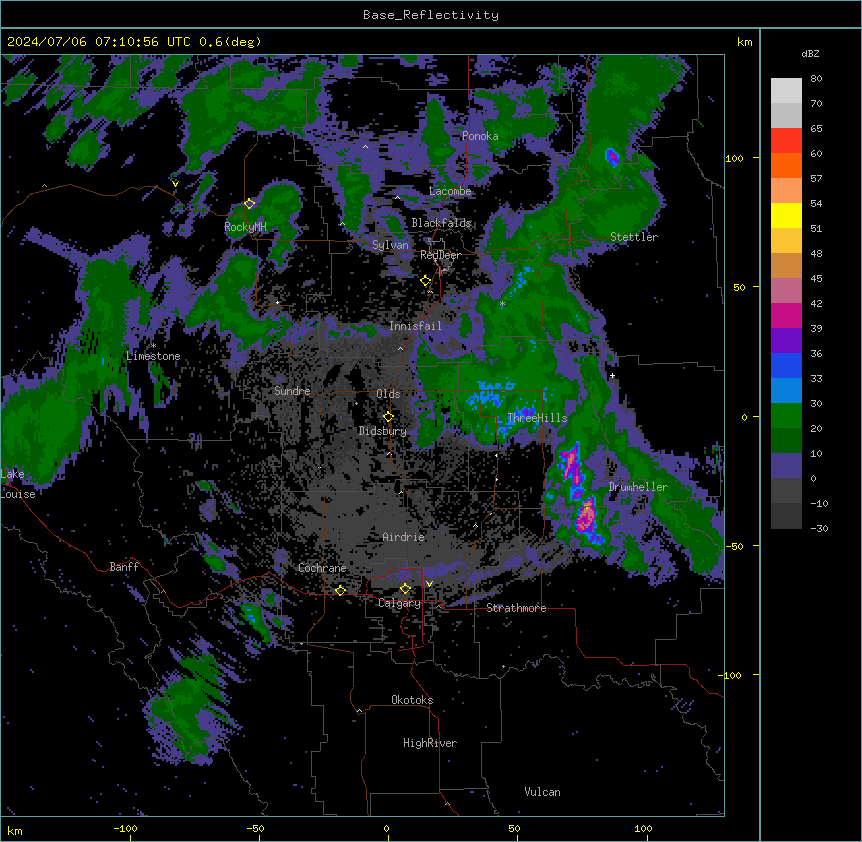Click the magenta 42 dBZ legend swatch

[x=786, y=315]
